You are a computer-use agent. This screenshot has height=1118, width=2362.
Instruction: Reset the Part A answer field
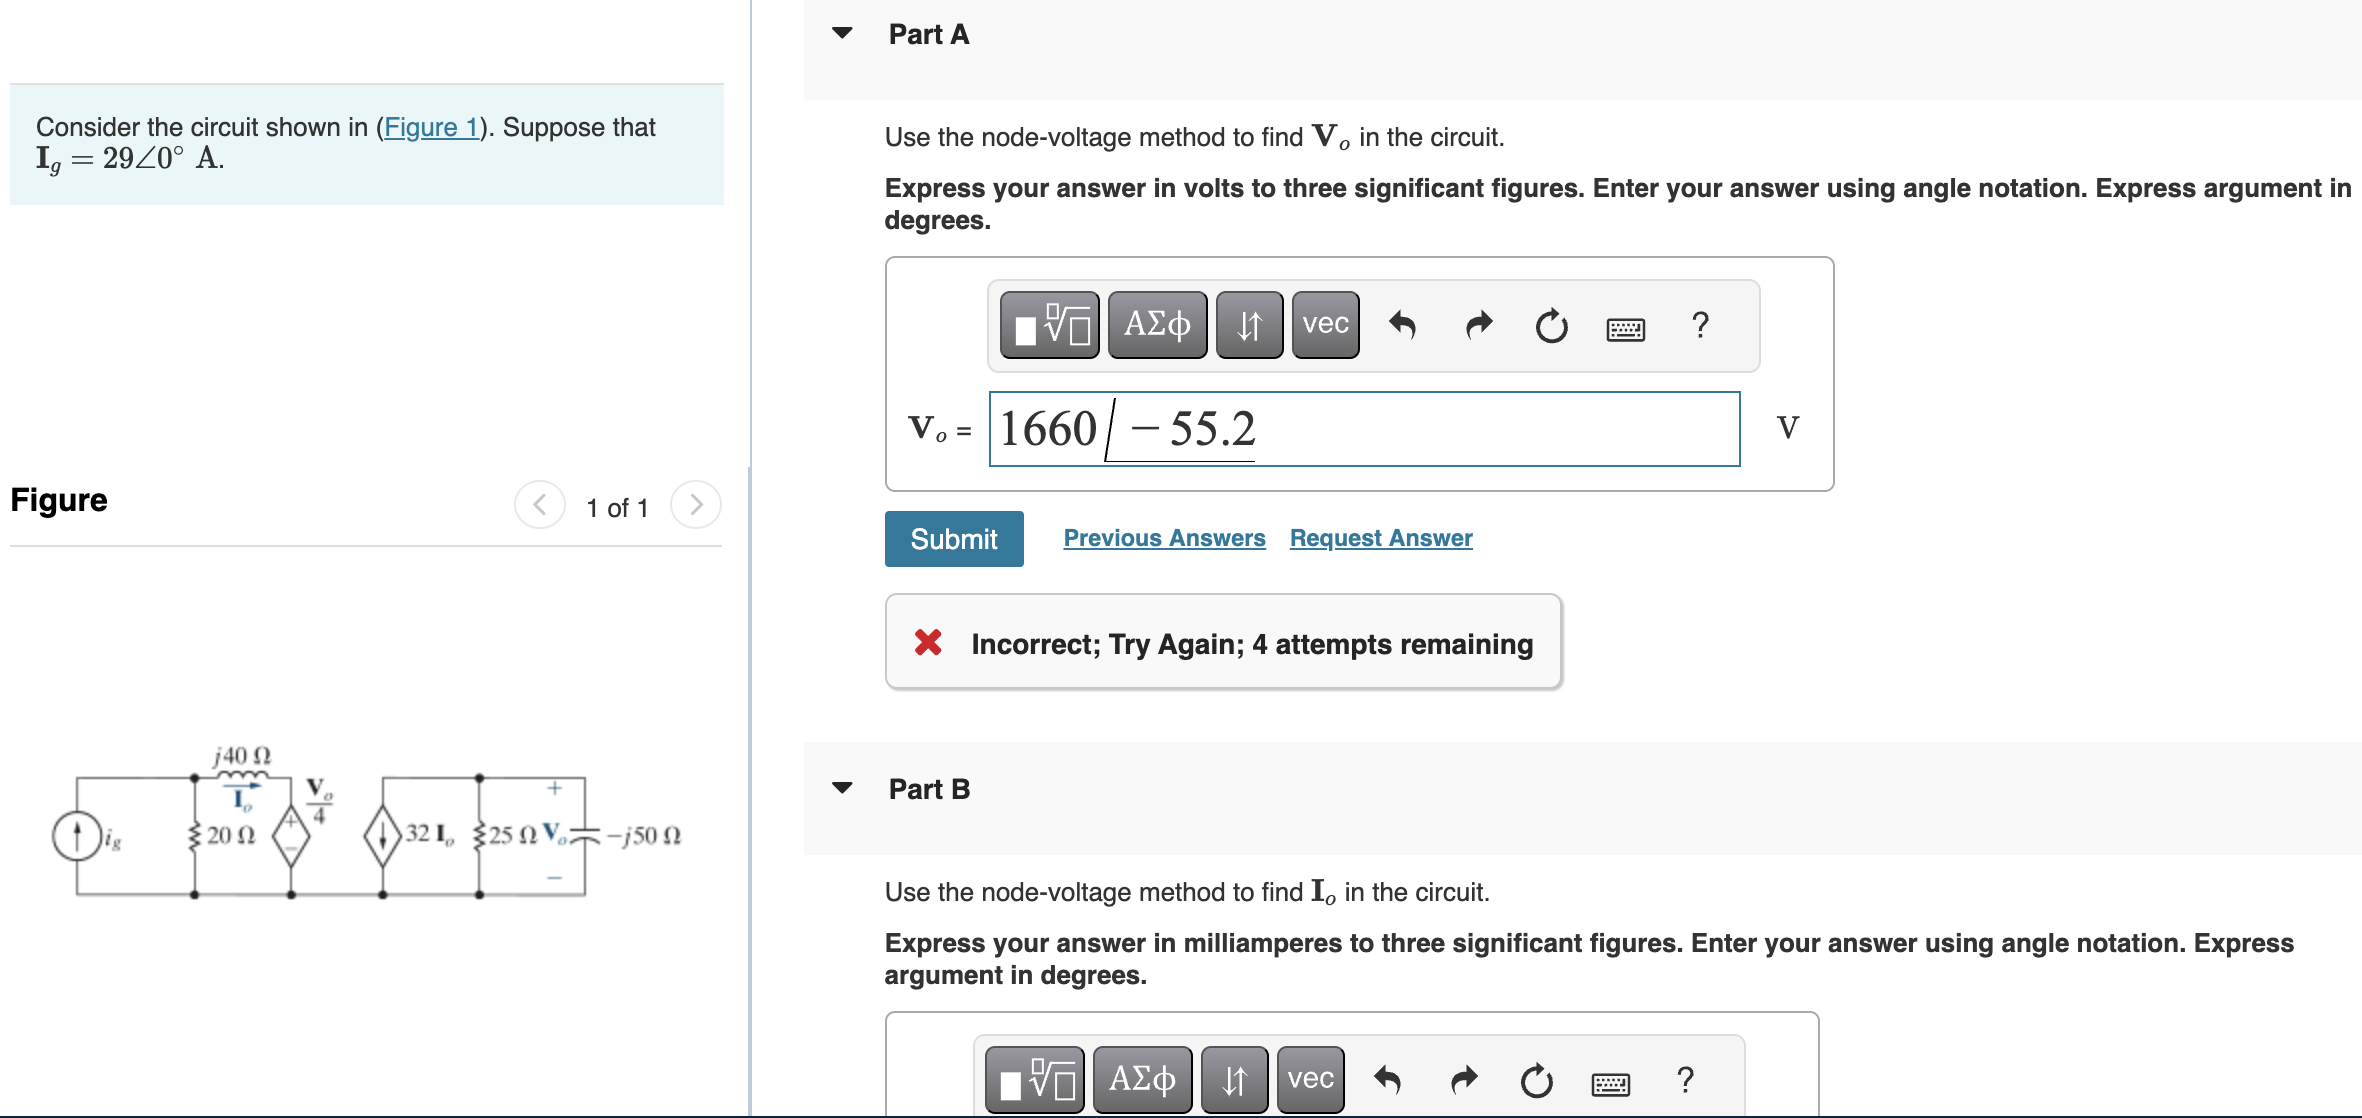(x=1551, y=326)
